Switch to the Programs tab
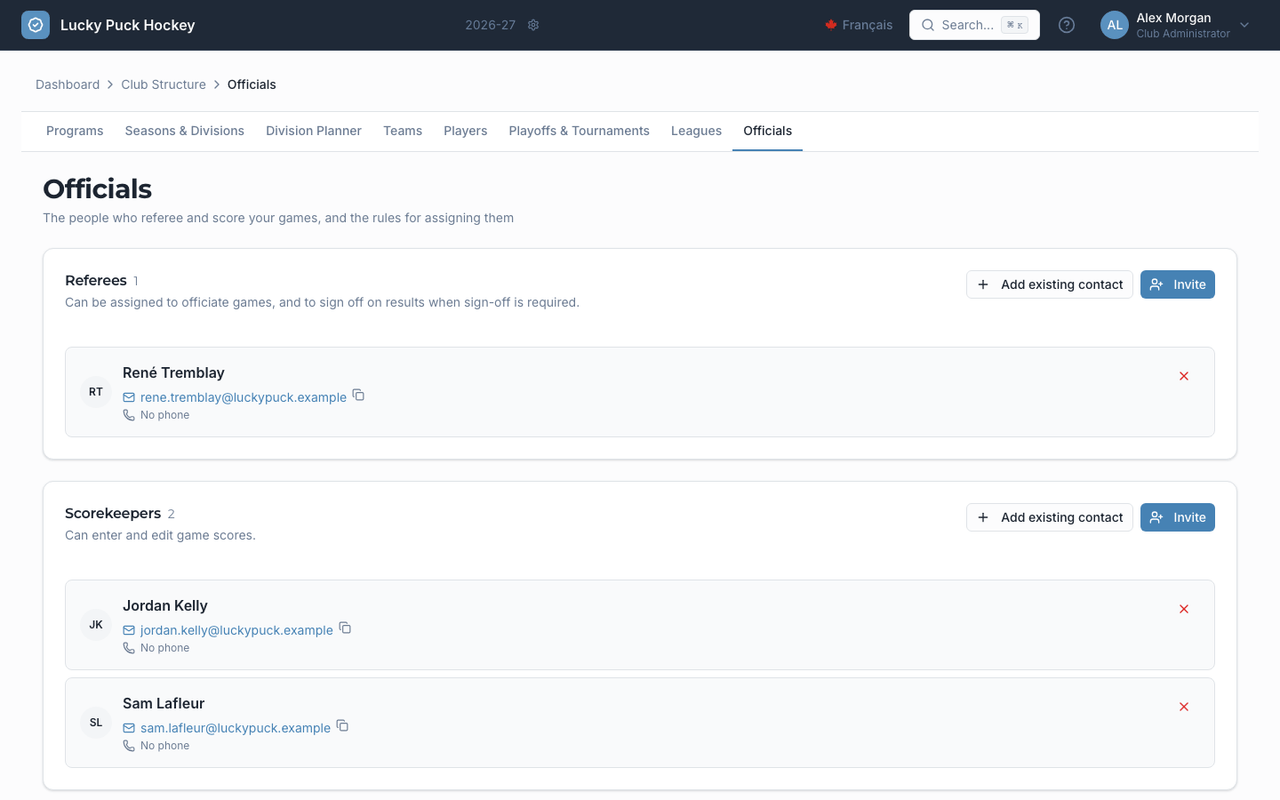Screen dimensions: 1280x800 point(75,131)
